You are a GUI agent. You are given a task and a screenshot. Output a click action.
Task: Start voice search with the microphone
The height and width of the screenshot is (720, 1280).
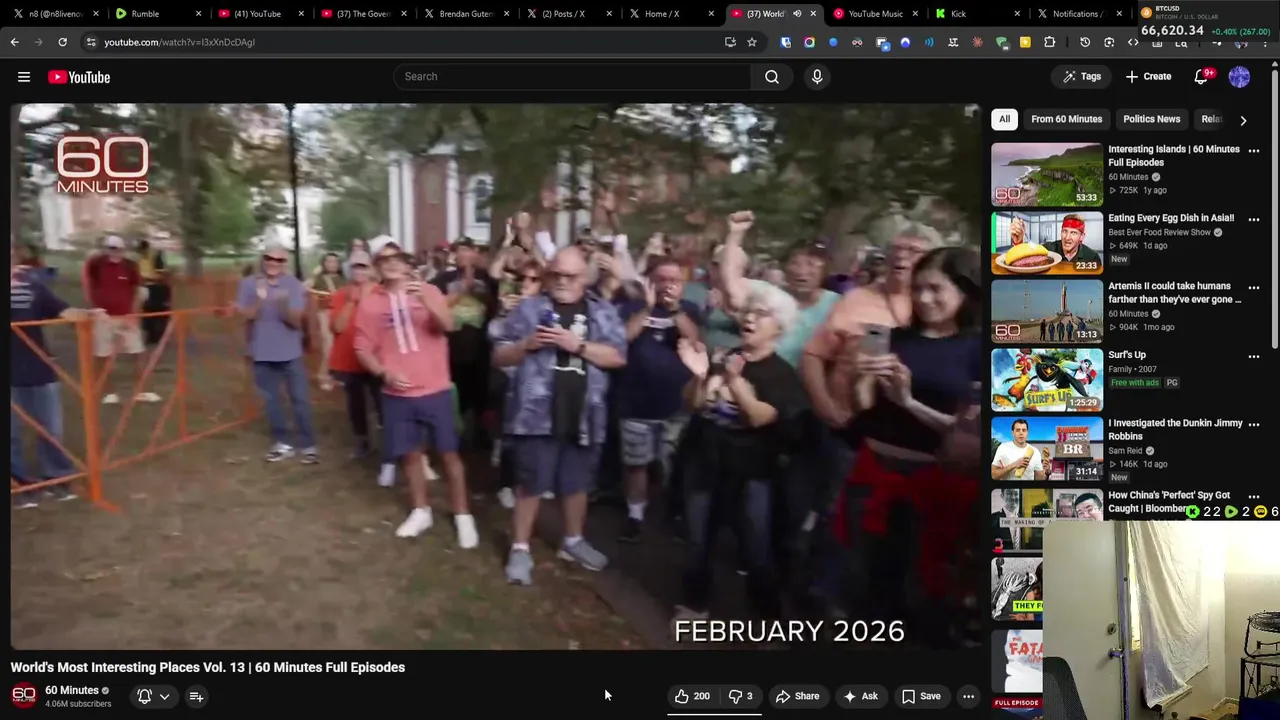(x=817, y=77)
